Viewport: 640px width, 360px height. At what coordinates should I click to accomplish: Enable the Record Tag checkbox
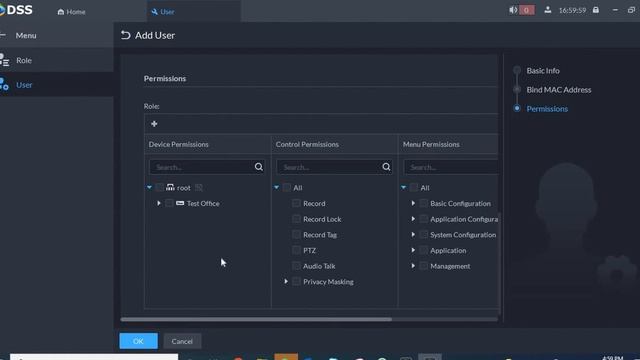tap(297, 234)
